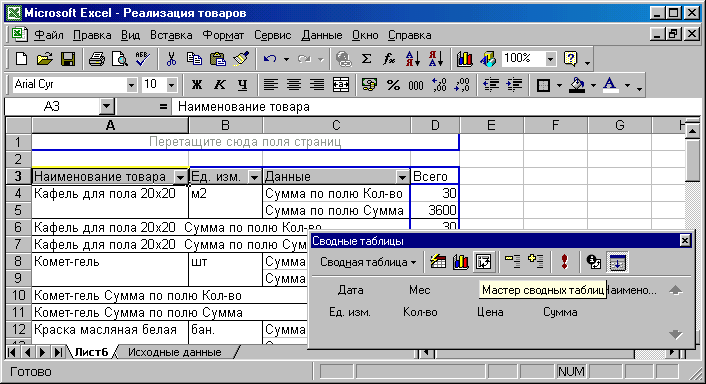Image resolution: width=706 pixels, height=384 pixels.
Task: Open the Вставка menu
Action: coord(171,35)
